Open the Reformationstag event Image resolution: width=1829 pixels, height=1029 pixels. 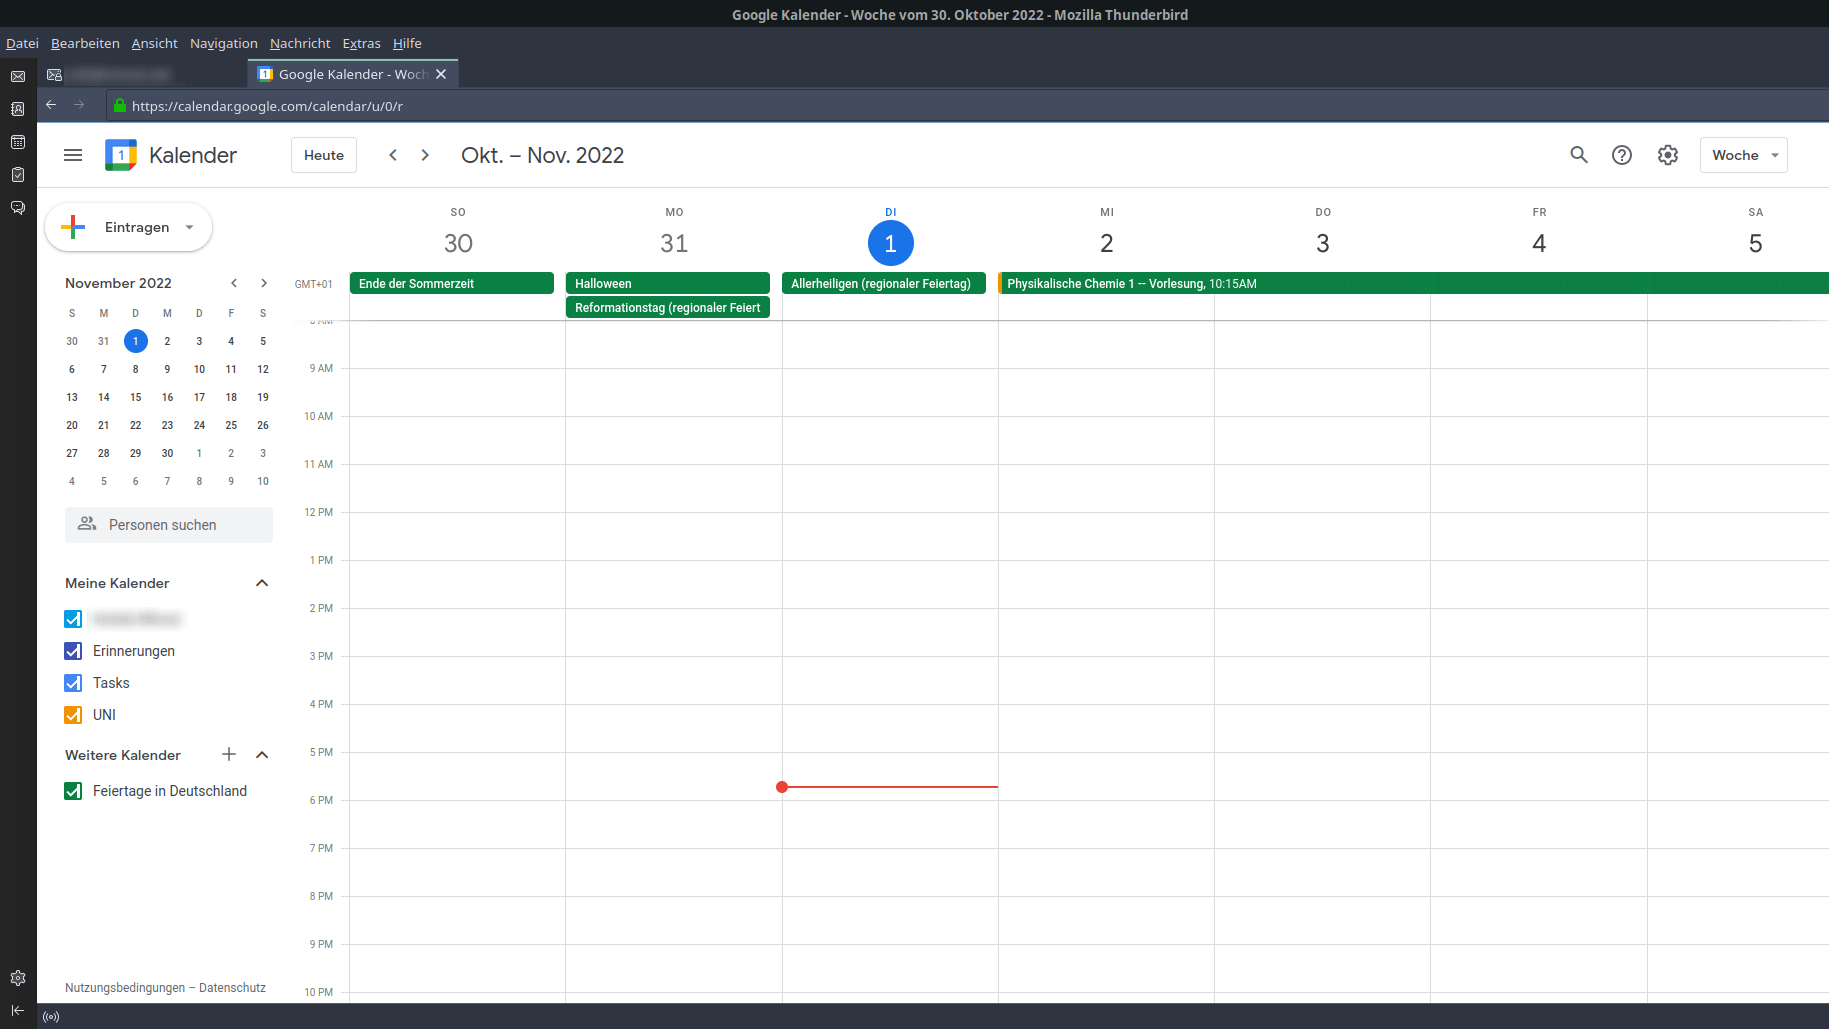coord(668,307)
